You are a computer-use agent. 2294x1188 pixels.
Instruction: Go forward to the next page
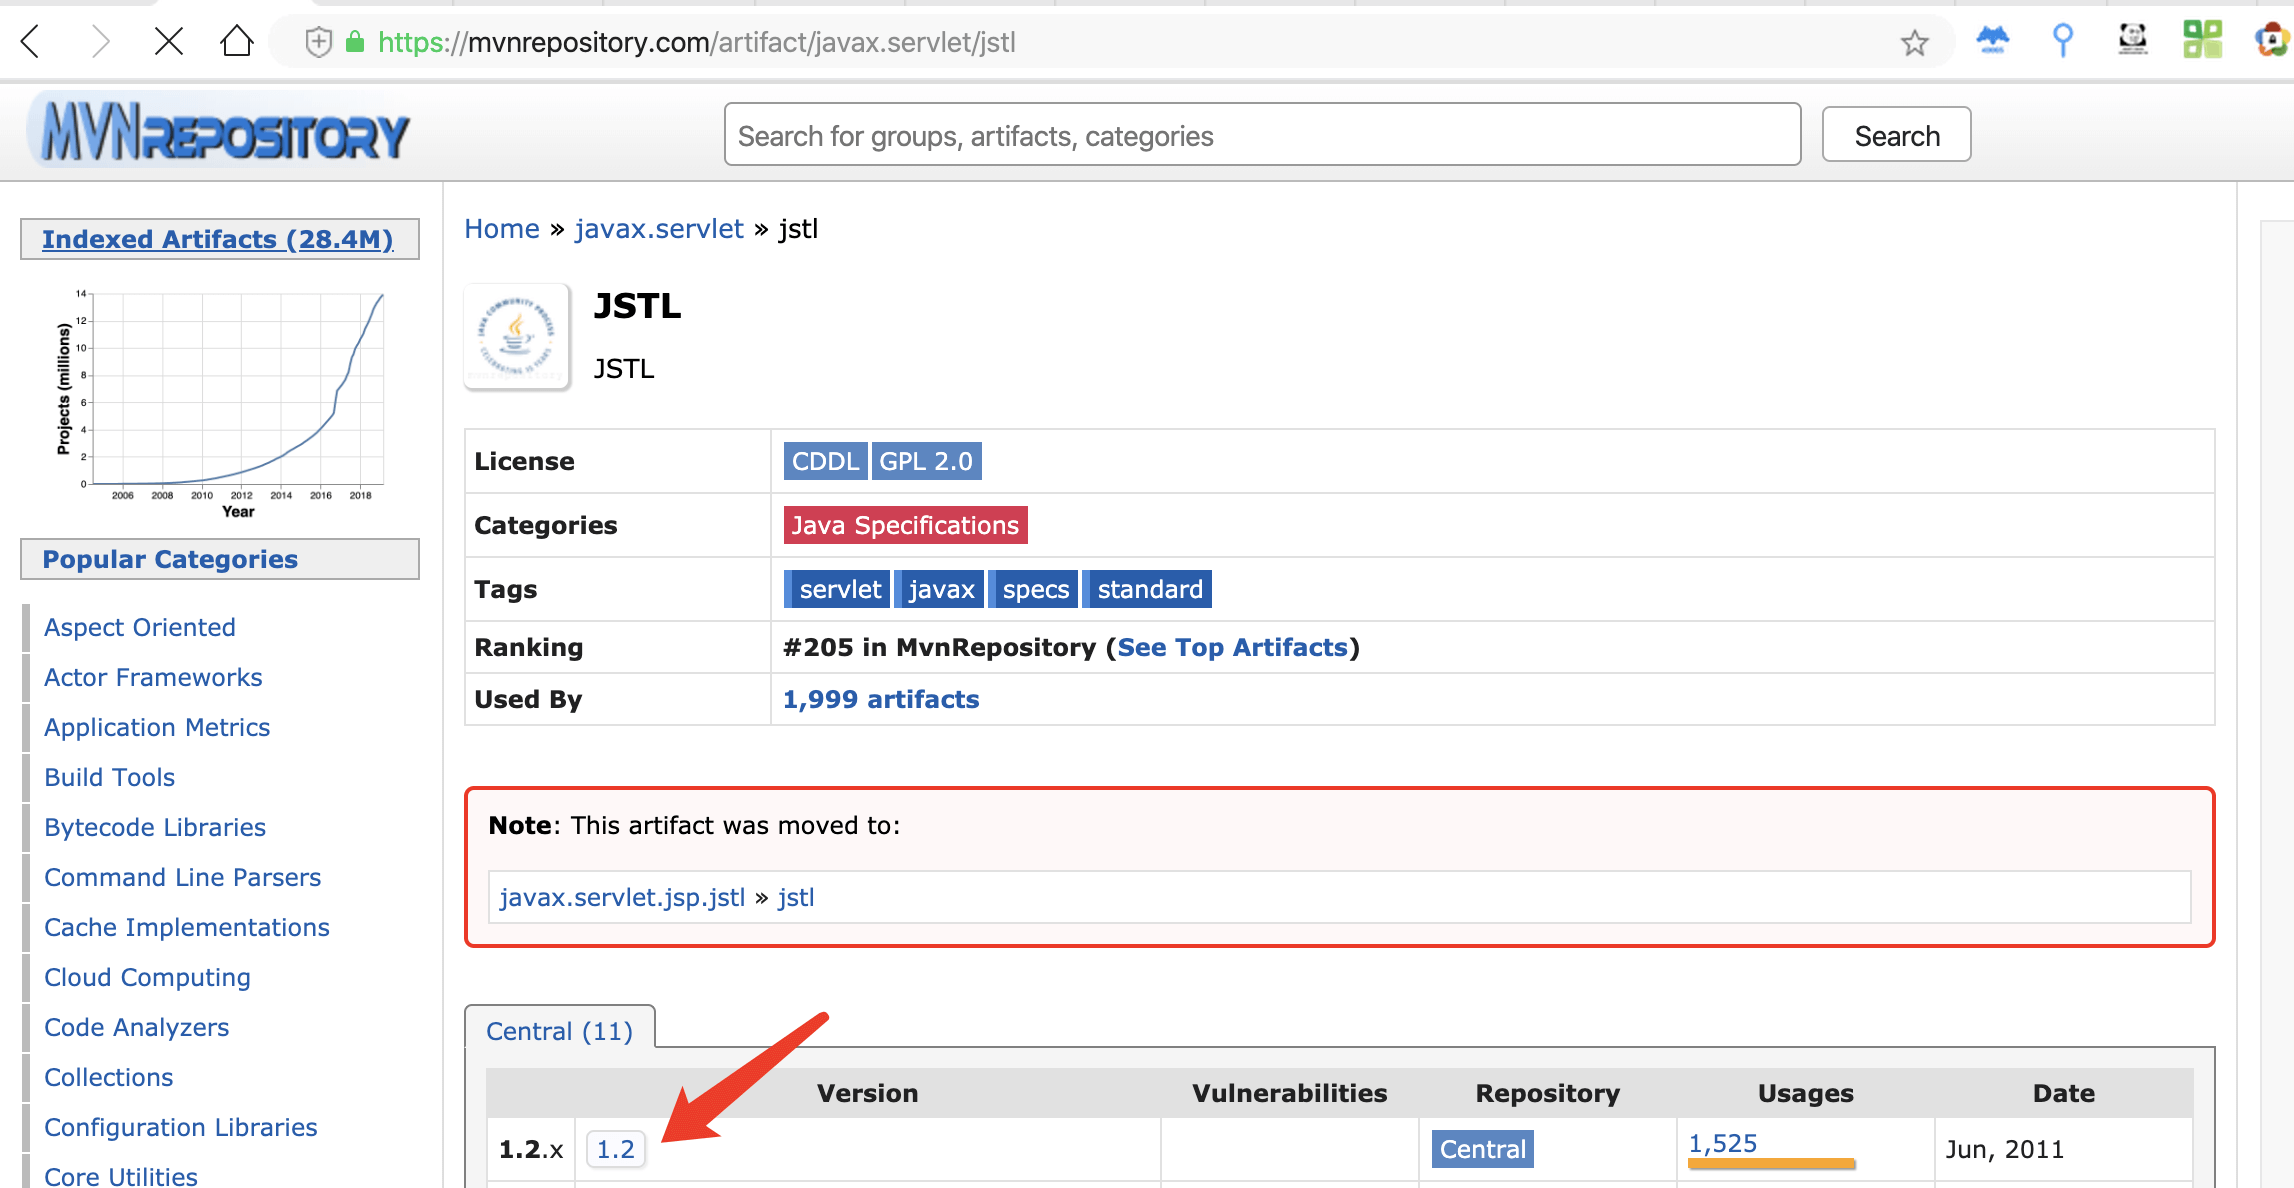pos(100,42)
